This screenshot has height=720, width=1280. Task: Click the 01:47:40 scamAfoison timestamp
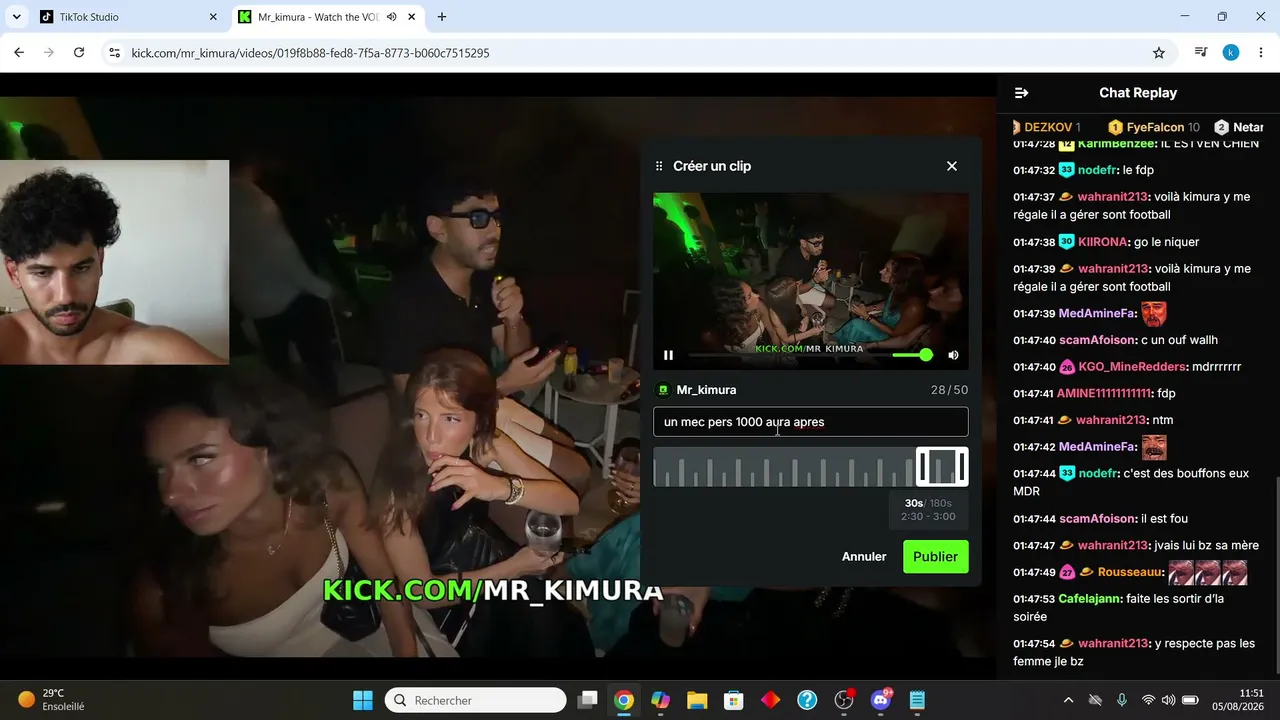1034,340
